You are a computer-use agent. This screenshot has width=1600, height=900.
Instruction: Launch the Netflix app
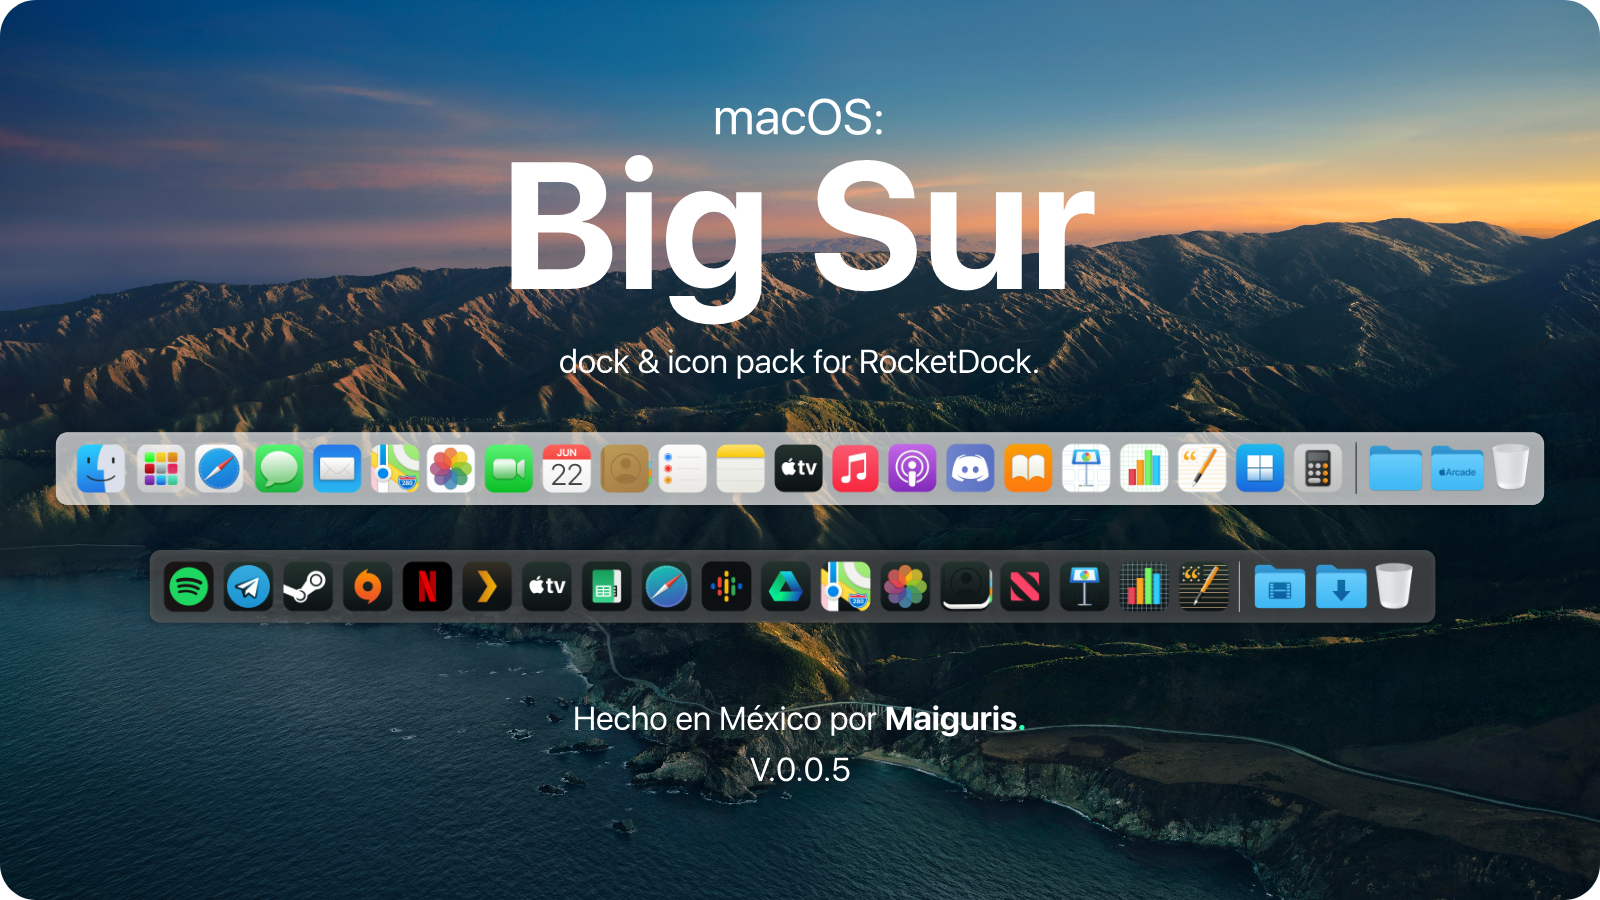[427, 586]
